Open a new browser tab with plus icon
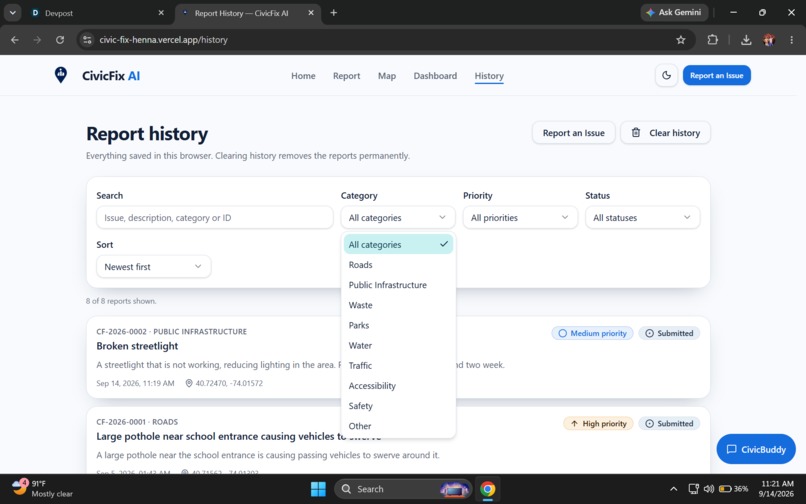Viewport: 806px width, 504px height. click(x=334, y=13)
